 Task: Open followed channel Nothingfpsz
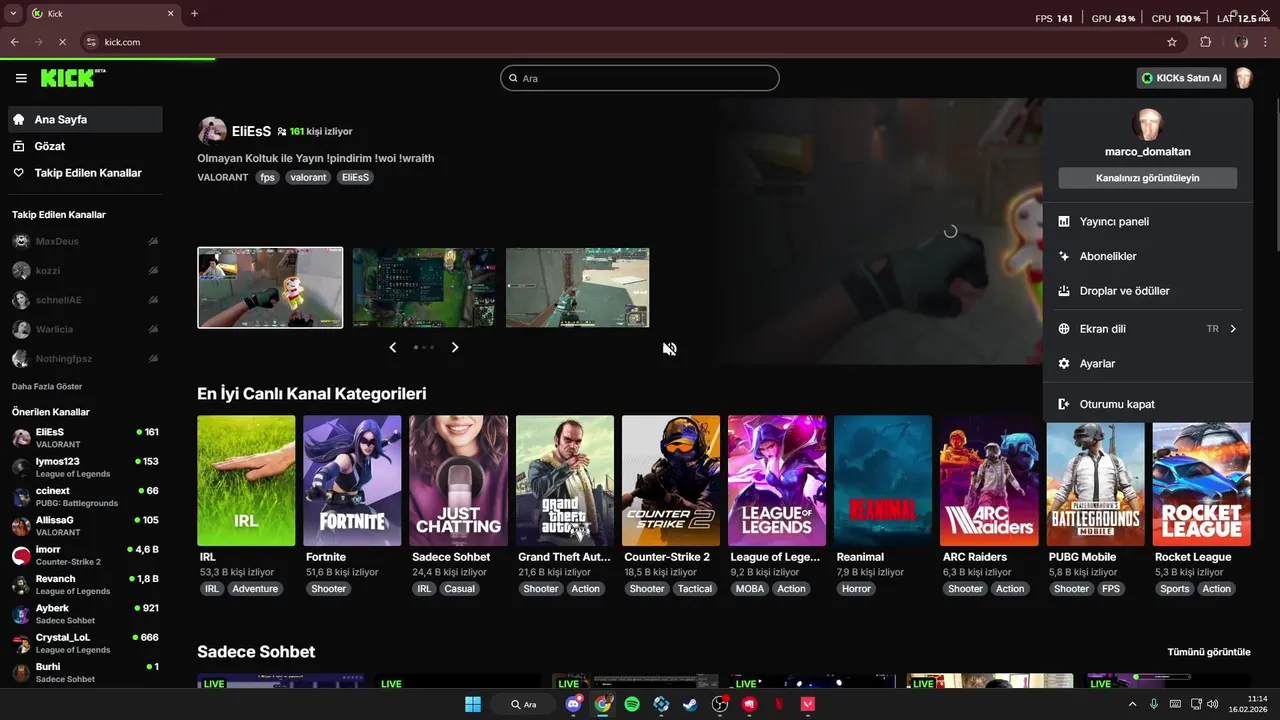(x=85, y=358)
